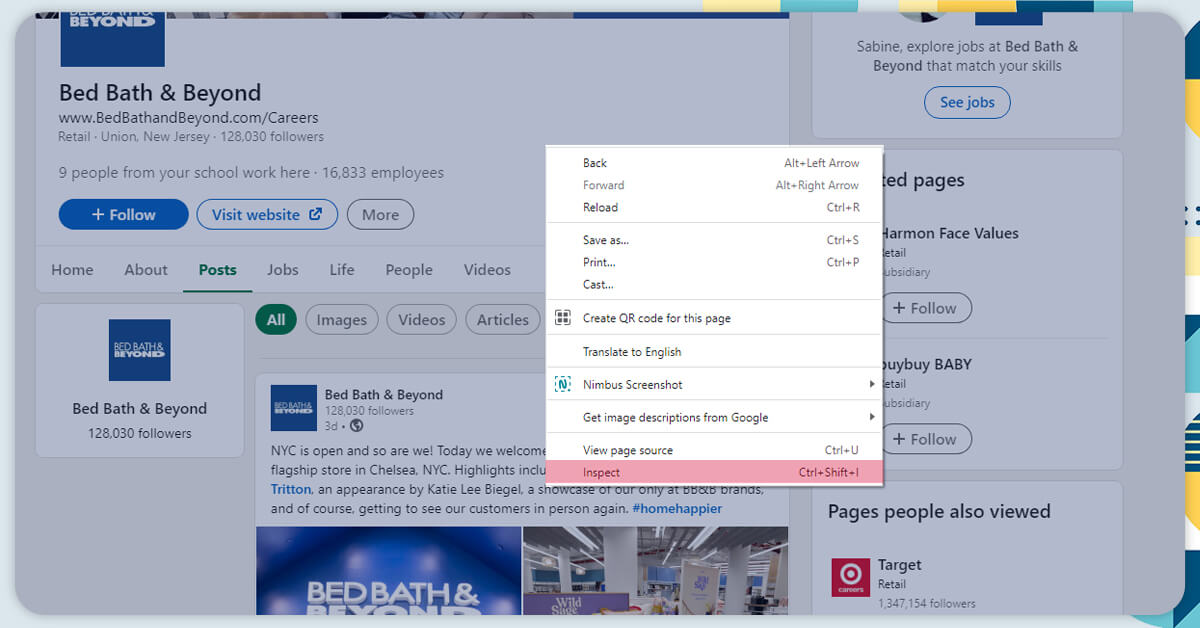Click the 1,347,154 followers text under Target
The image size is (1200, 628).
(x=927, y=603)
